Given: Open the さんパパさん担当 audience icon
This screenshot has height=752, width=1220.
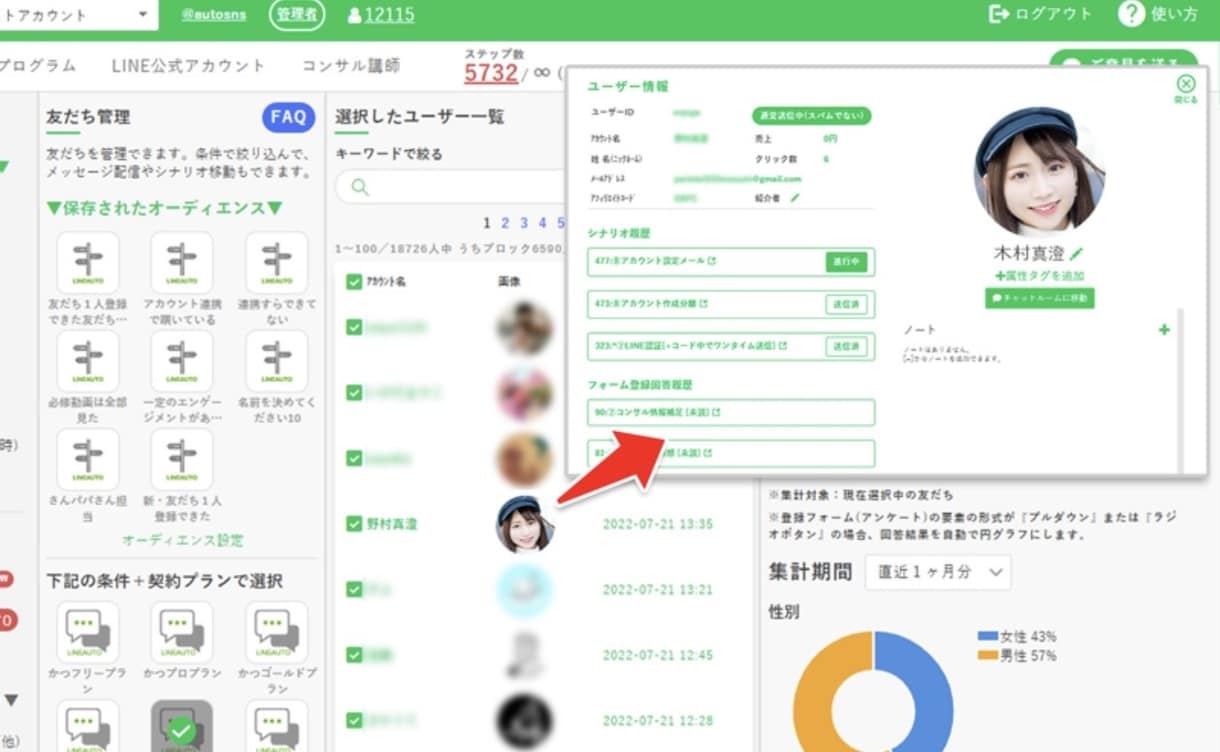Looking at the screenshot, I should click(88, 459).
